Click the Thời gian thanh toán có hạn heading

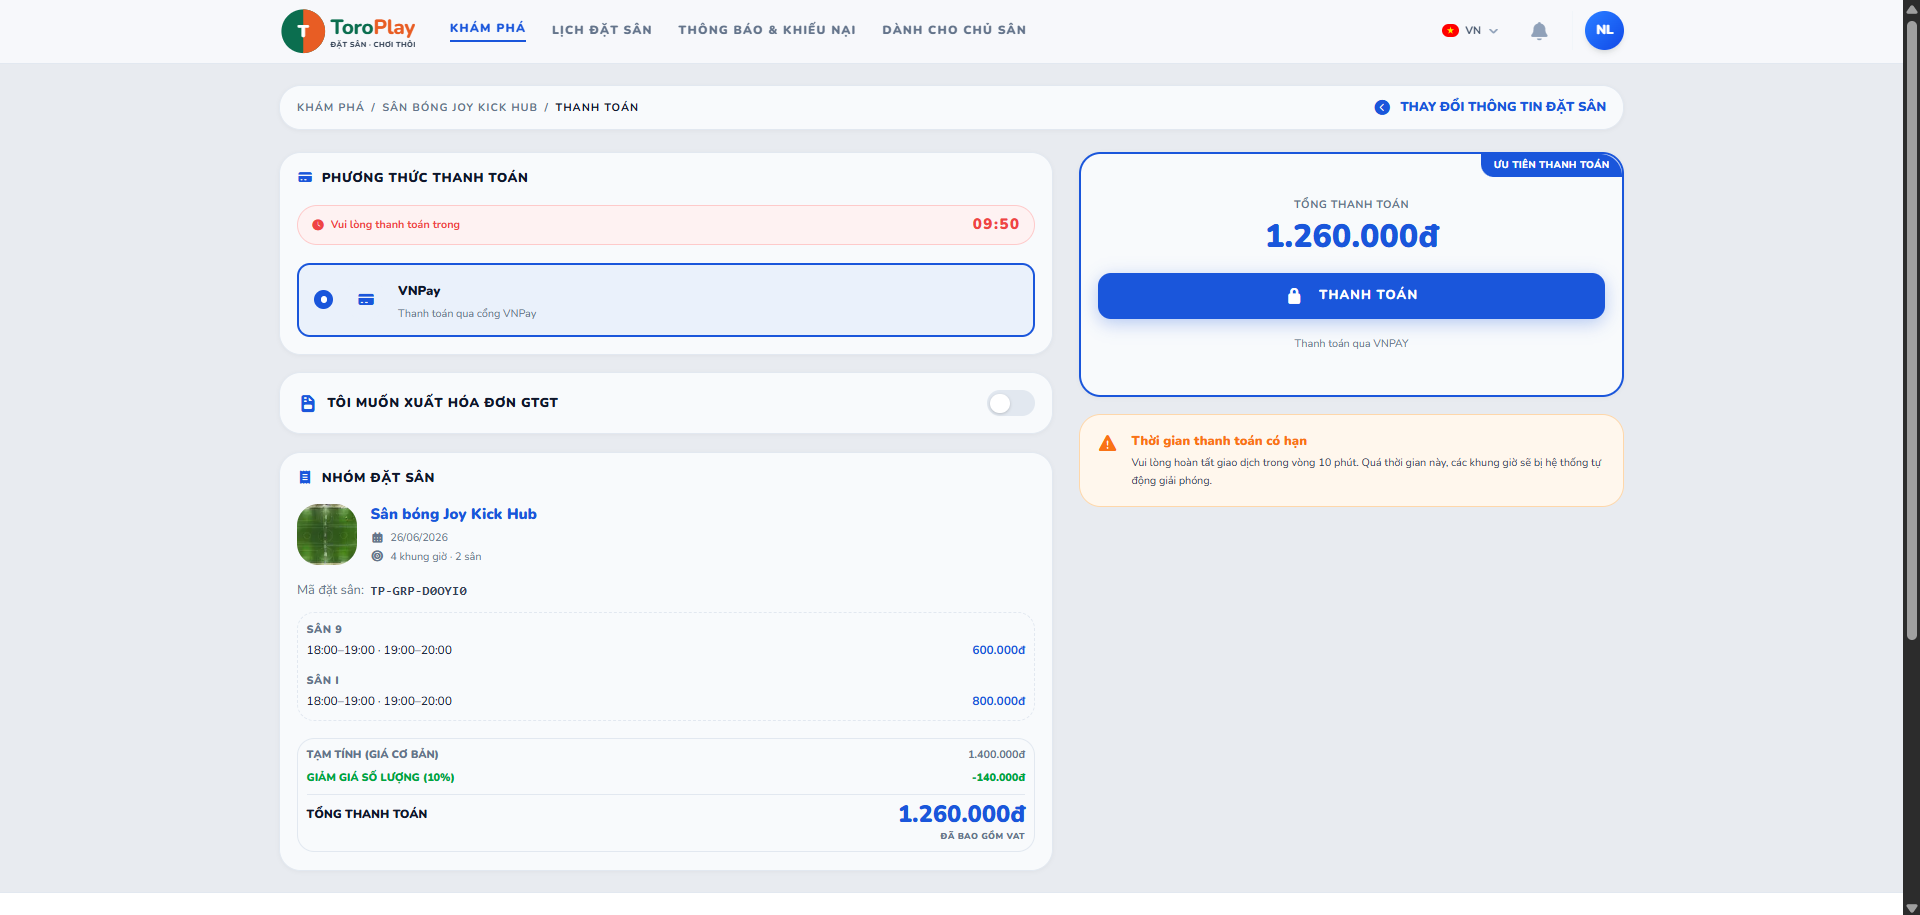(x=1219, y=441)
